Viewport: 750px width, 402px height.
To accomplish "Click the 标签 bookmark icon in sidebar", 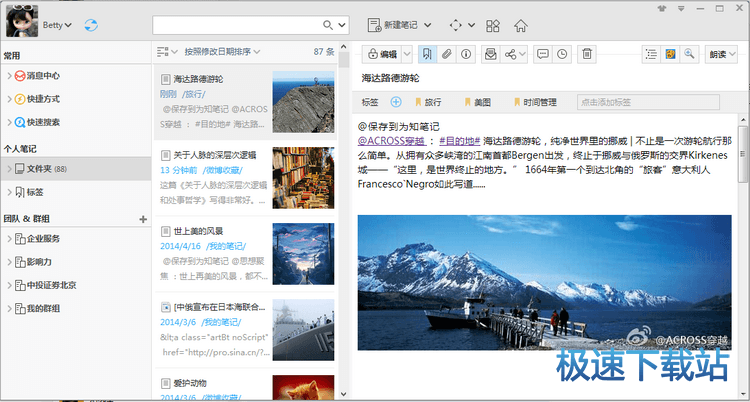I will 20,192.
